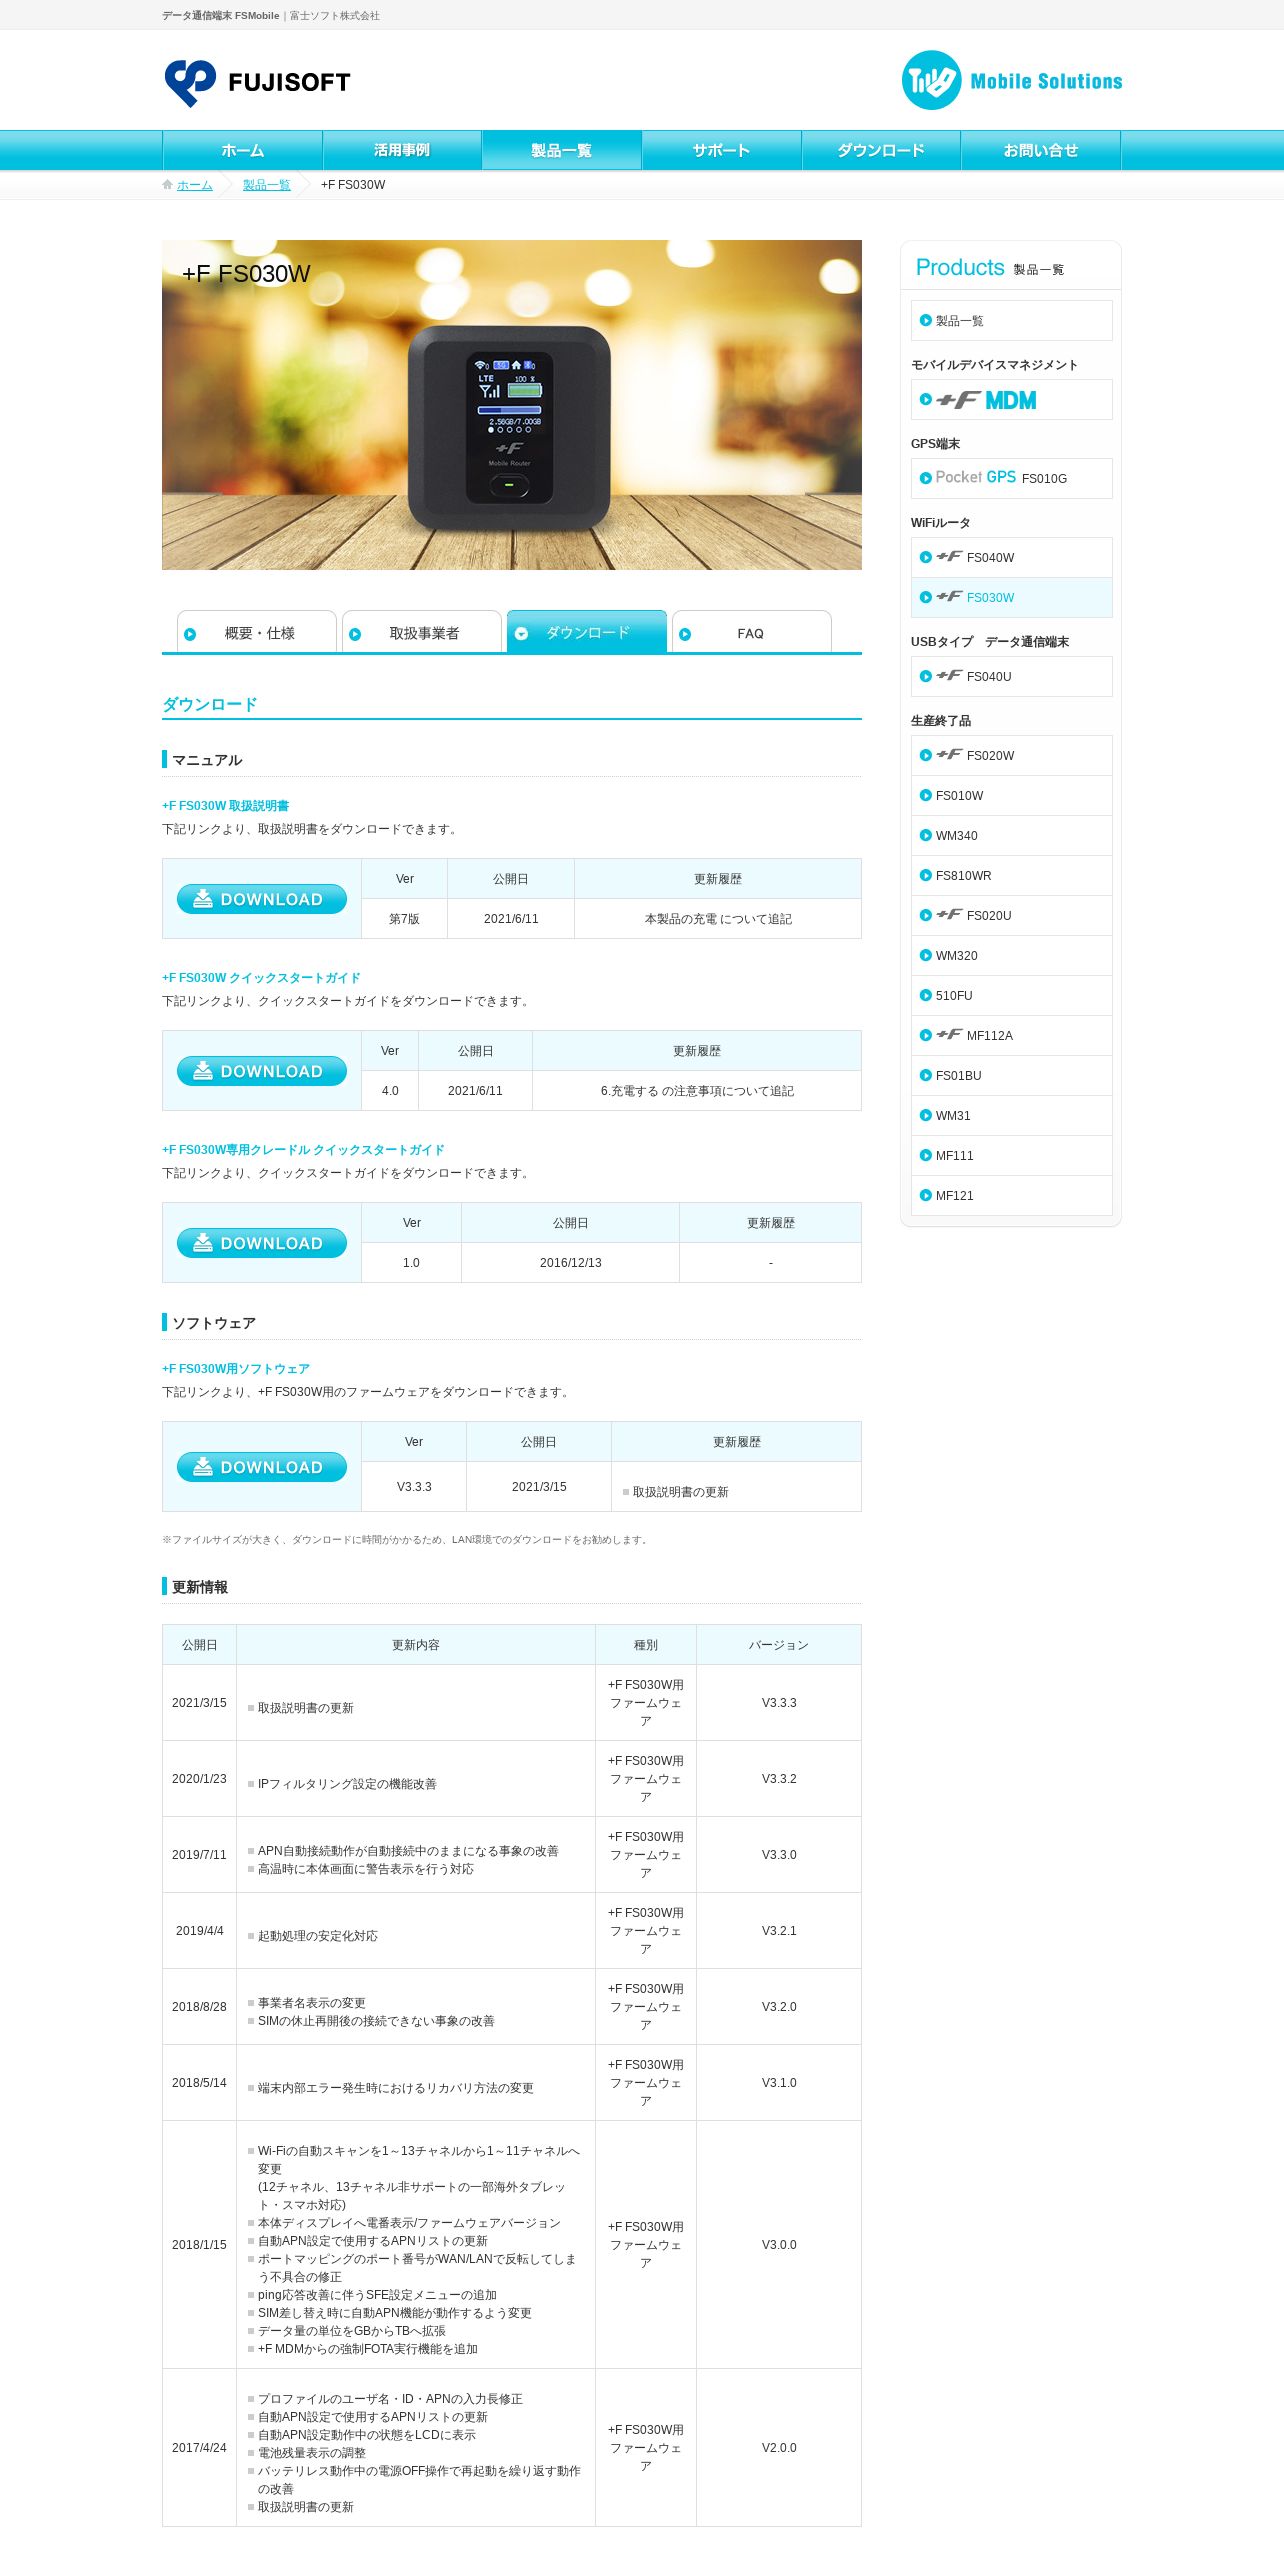Click arrow icon beside FS810WR
1284x2568 pixels.
[x=925, y=875]
